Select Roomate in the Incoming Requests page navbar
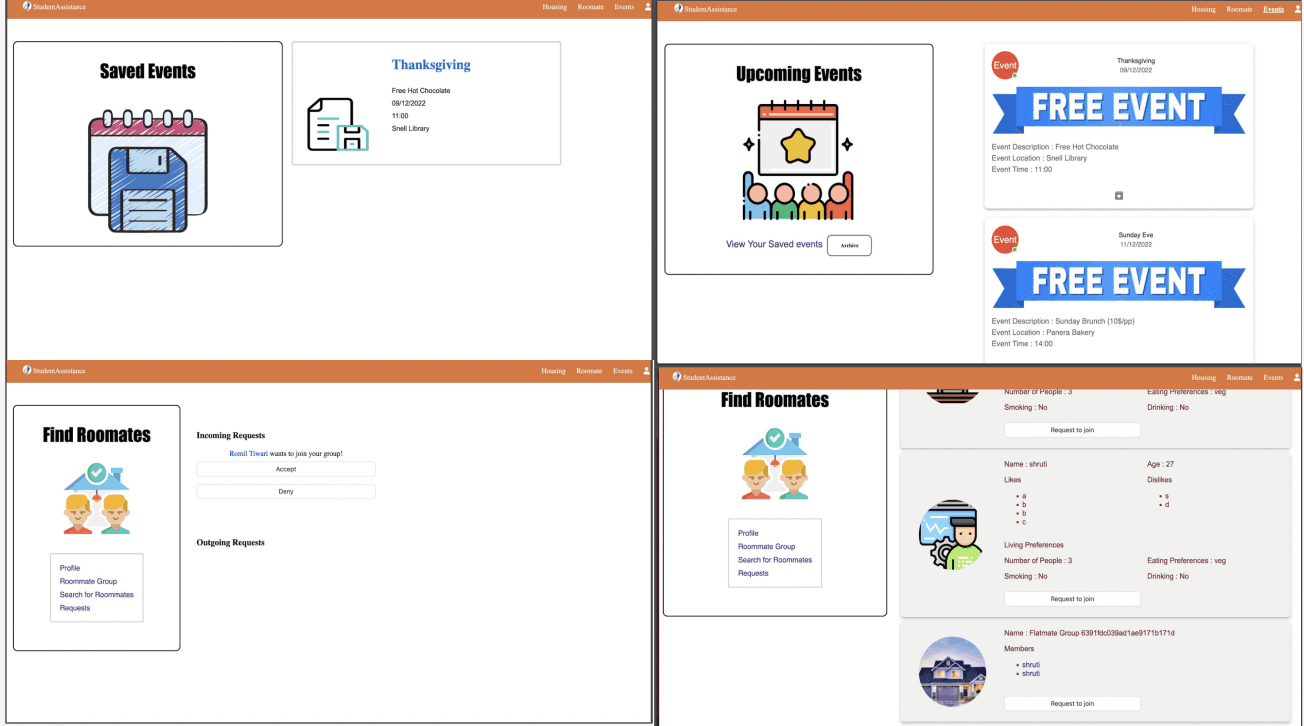 coord(589,371)
